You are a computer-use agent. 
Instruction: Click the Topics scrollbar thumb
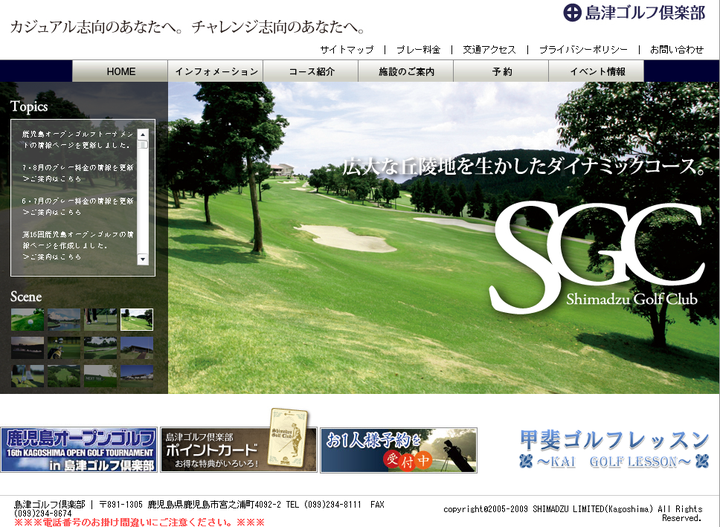pyautogui.click(x=143, y=145)
